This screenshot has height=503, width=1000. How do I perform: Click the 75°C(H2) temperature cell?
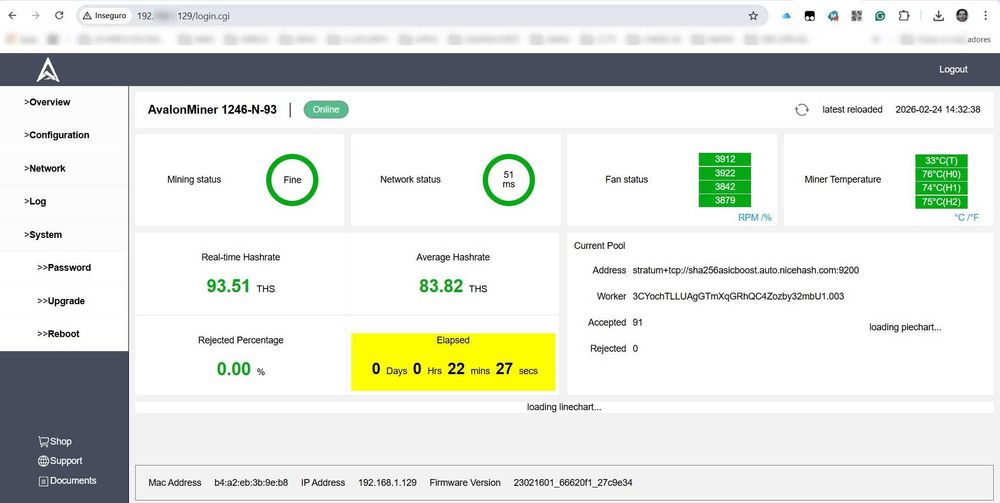pyautogui.click(x=941, y=202)
